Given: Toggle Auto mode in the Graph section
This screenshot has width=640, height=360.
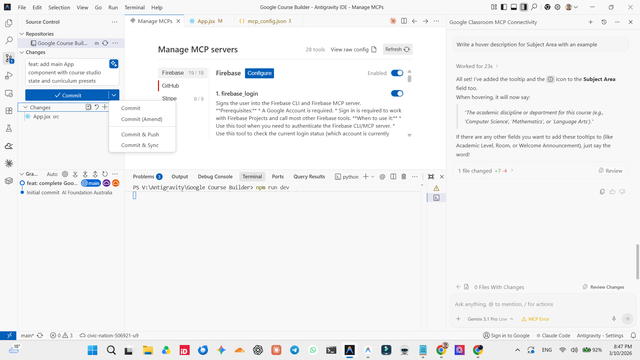Looking at the screenshot, I should (x=52, y=174).
